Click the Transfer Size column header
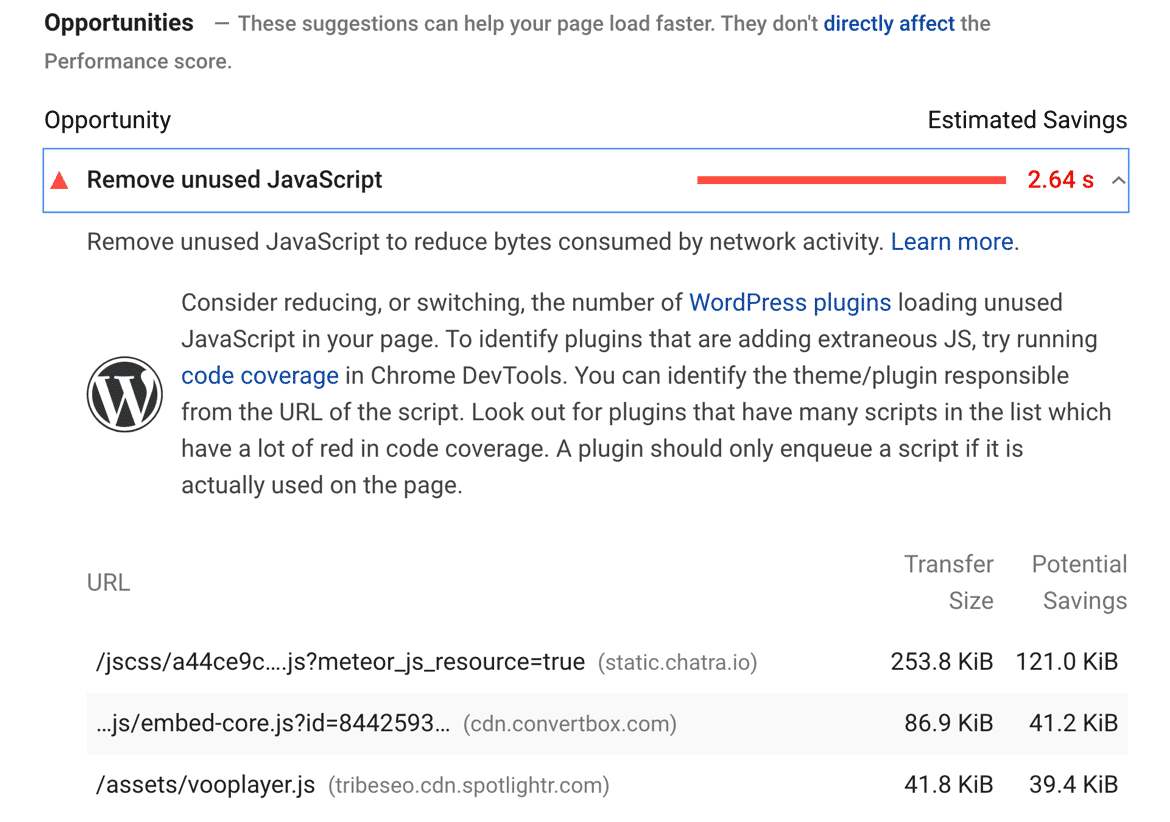 click(948, 582)
